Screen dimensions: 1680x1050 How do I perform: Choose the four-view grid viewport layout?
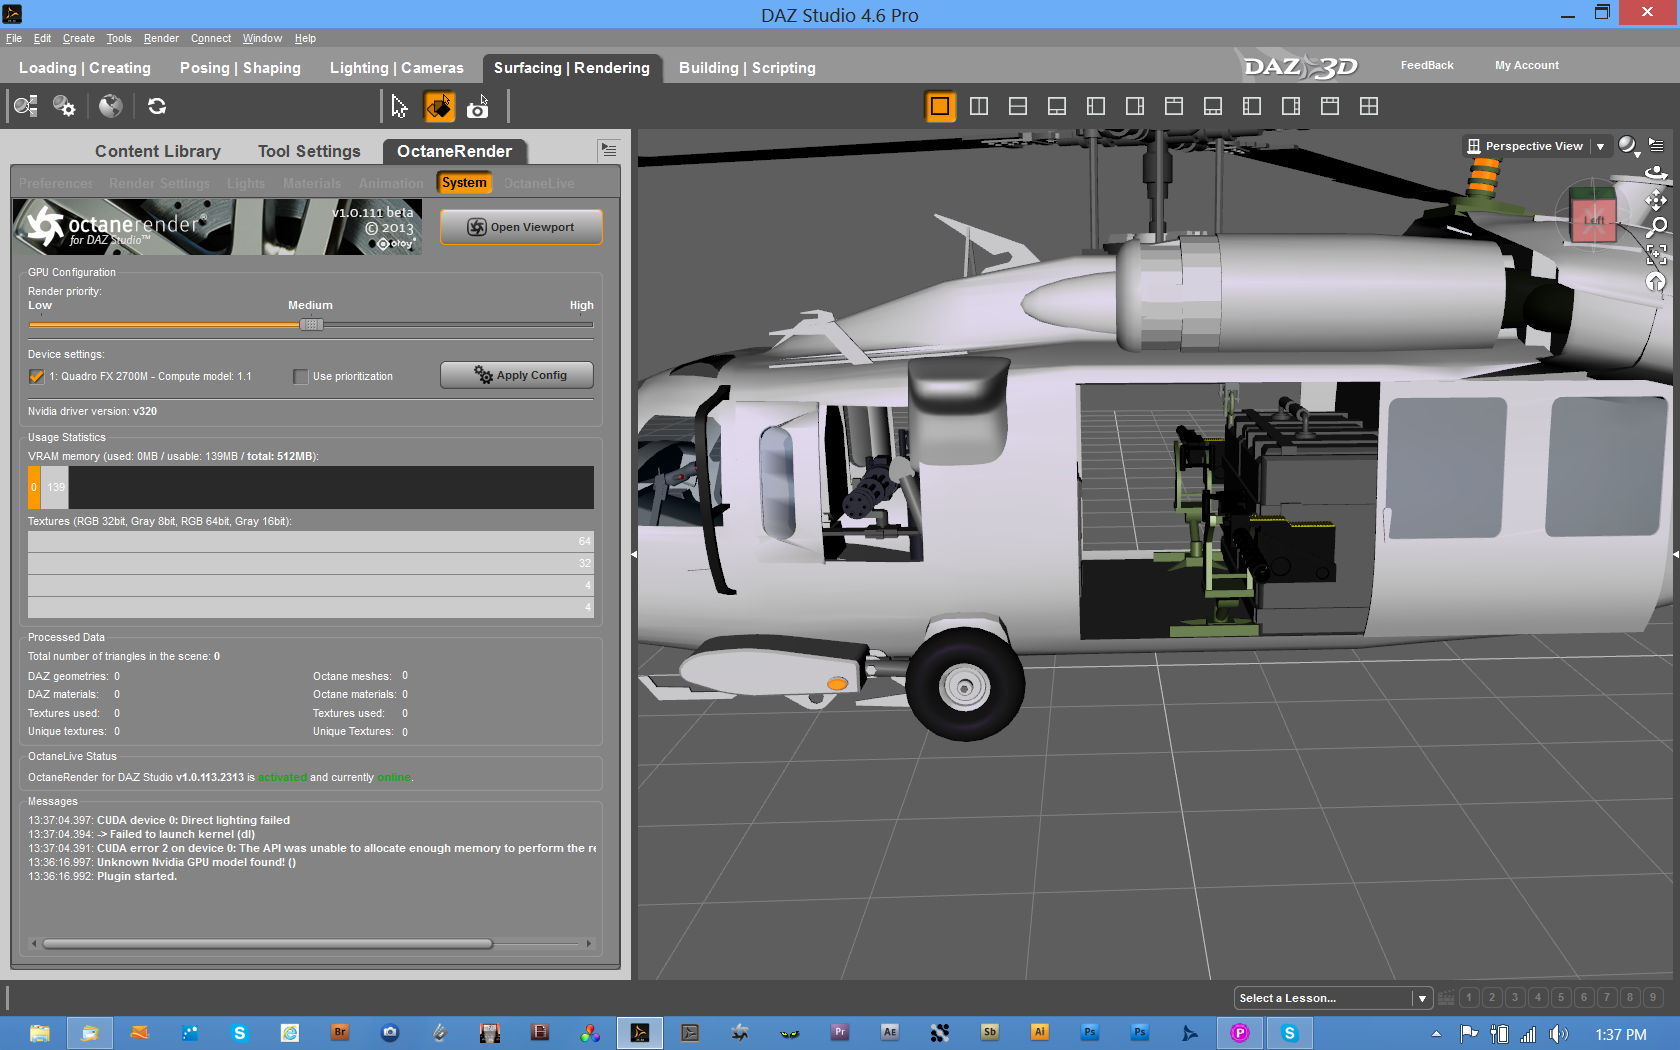(1369, 106)
